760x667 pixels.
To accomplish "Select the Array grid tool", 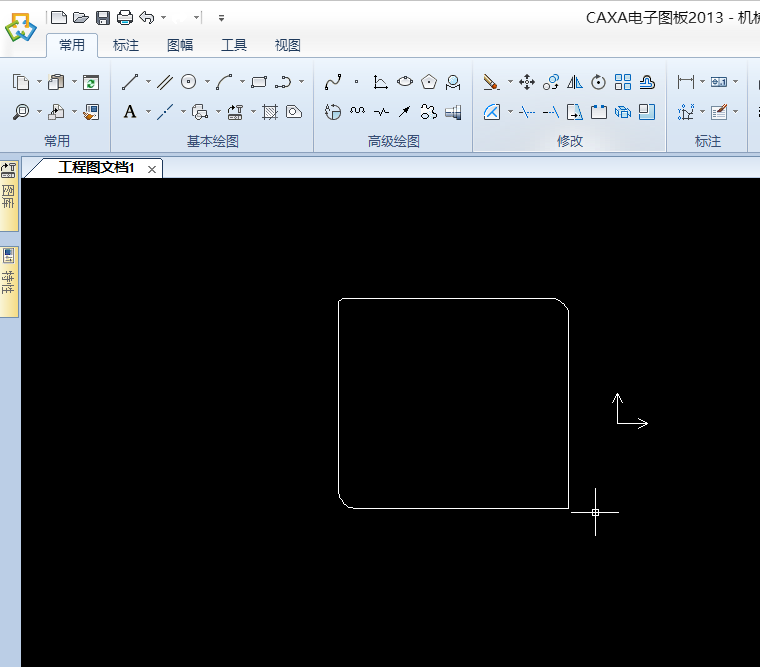I will 623,82.
